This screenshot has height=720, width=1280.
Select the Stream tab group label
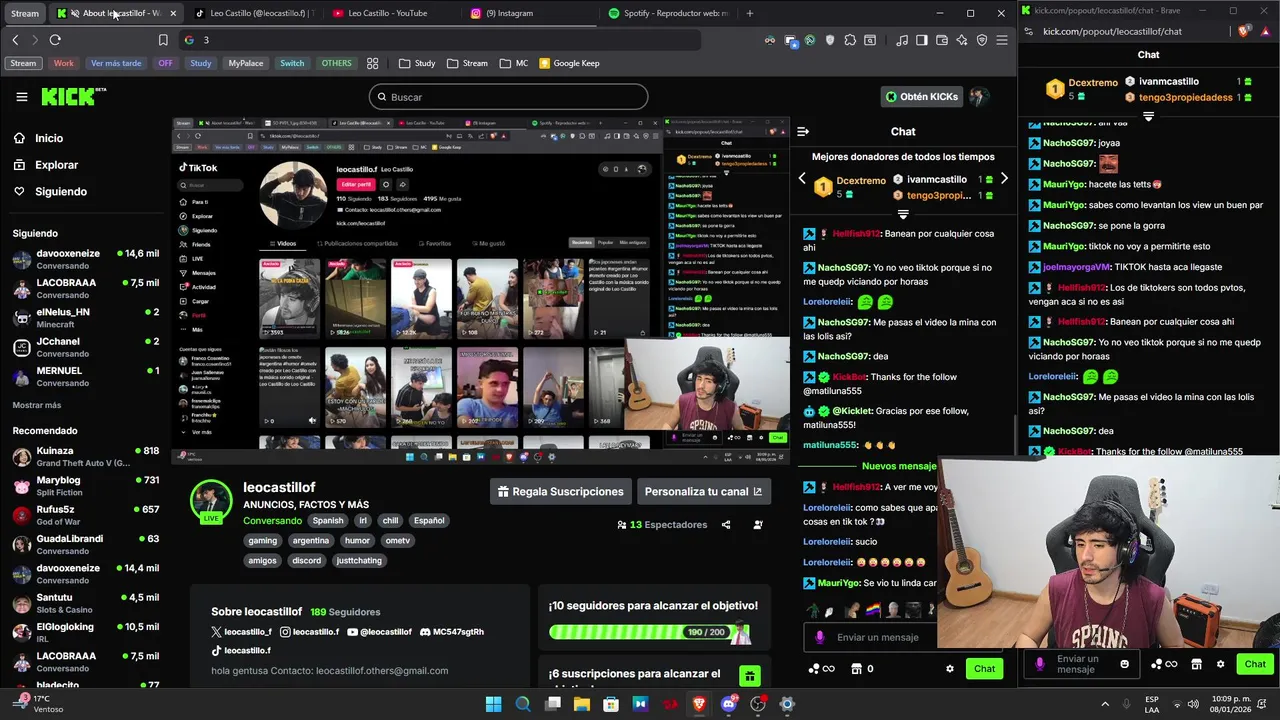coord(25,13)
